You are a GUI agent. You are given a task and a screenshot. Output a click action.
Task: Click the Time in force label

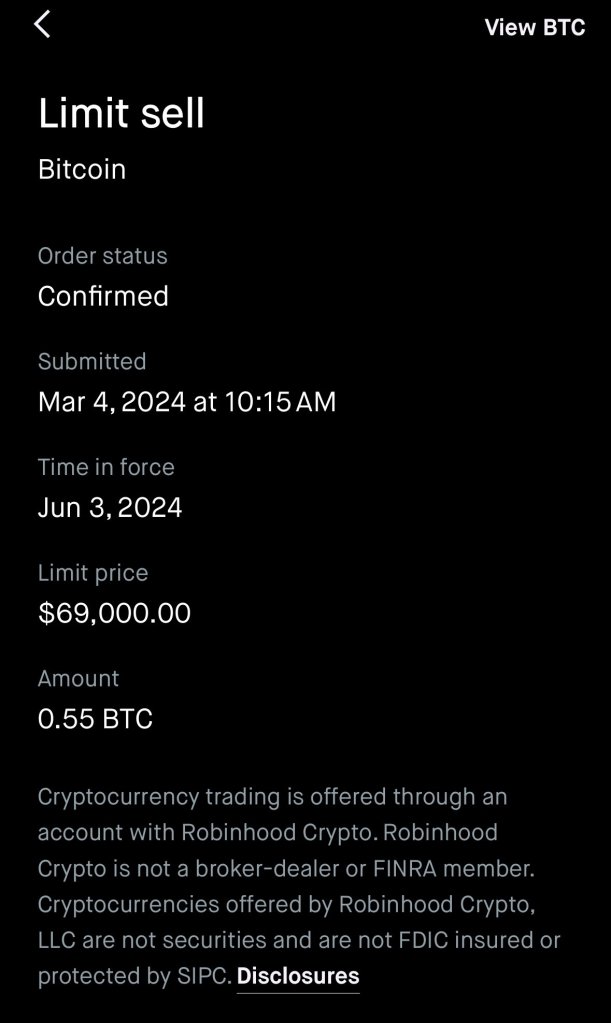tap(106, 467)
